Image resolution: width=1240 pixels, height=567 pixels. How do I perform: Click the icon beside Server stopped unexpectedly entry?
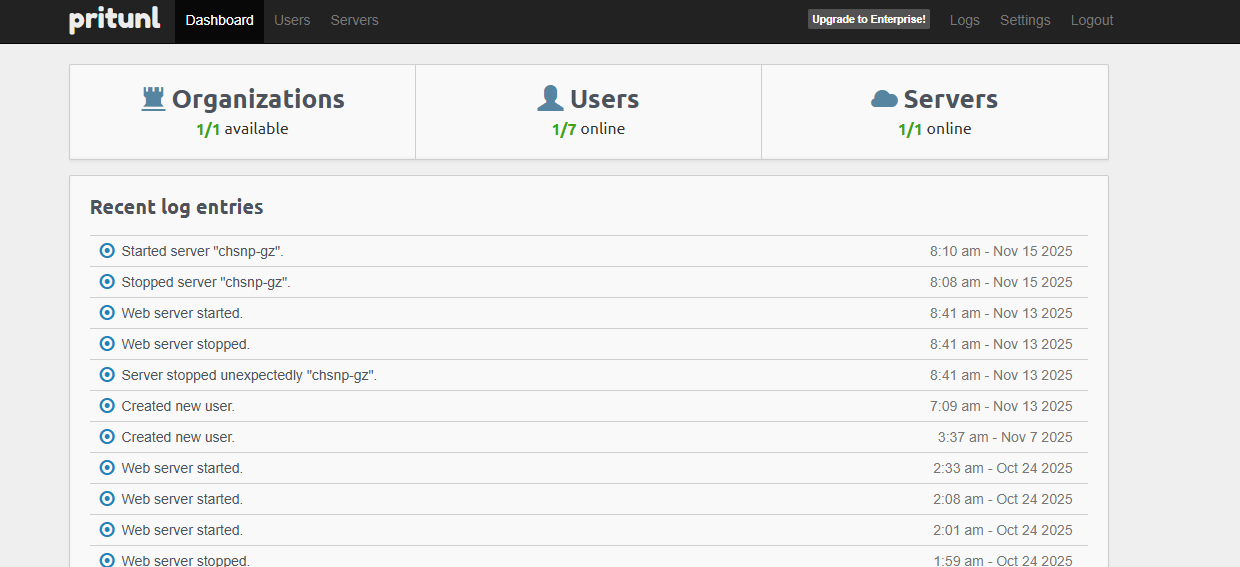[x=107, y=375]
